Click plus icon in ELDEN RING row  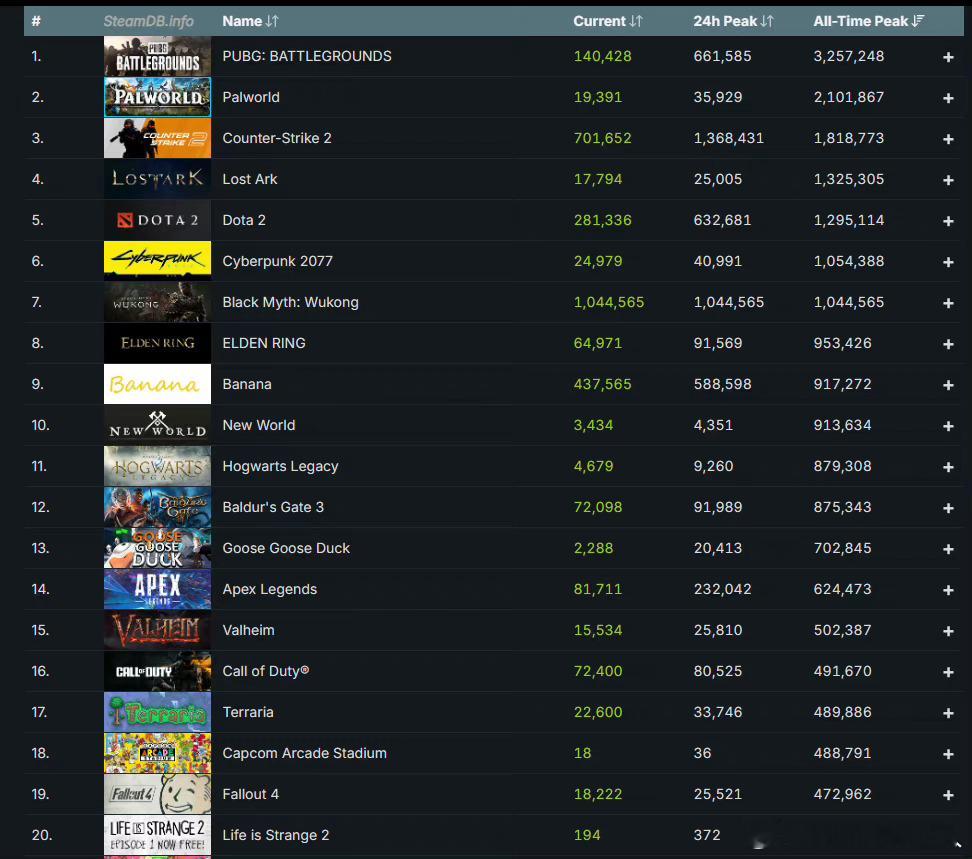point(948,344)
